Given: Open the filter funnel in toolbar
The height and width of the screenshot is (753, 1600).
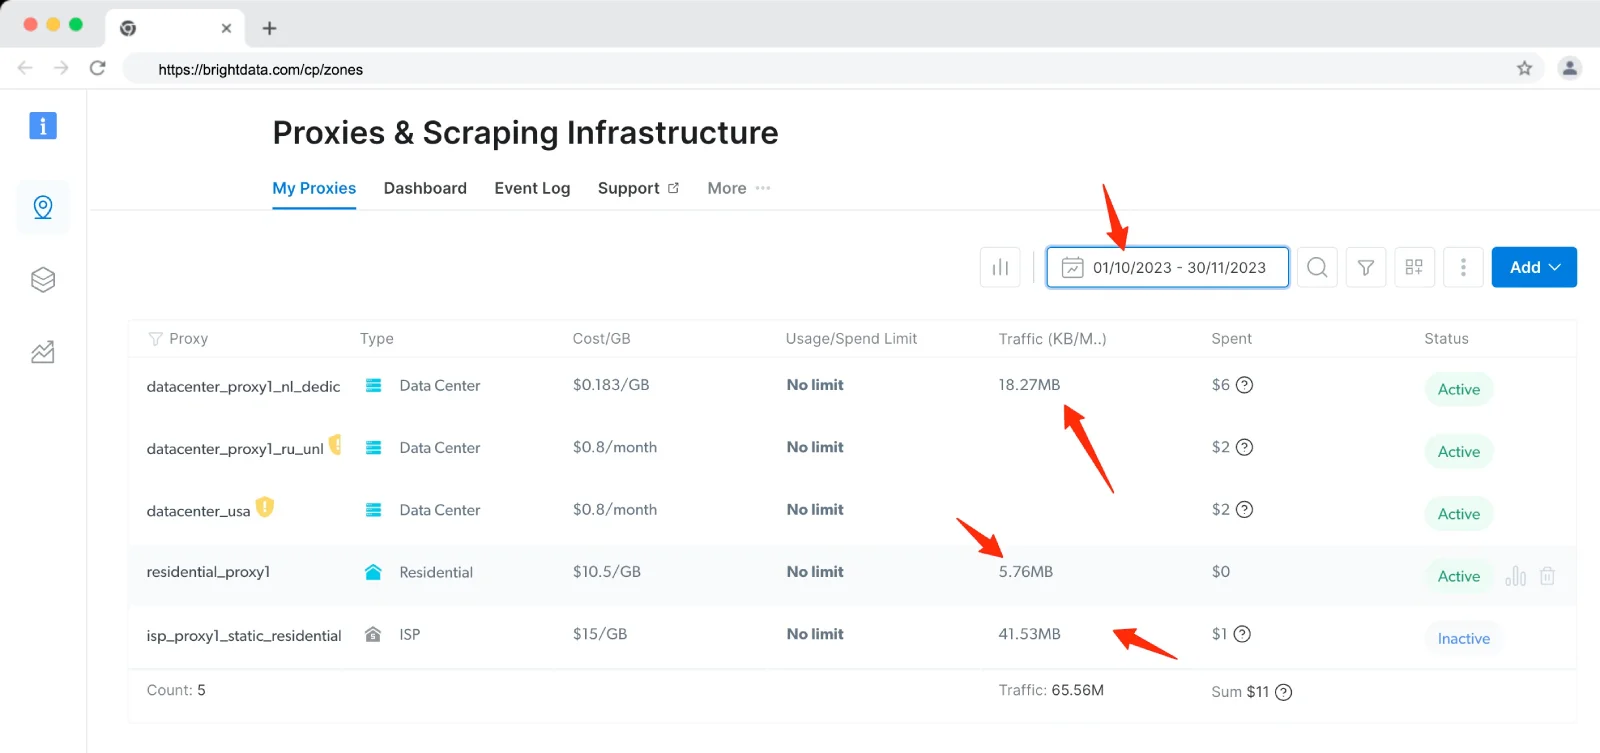Looking at the screenshot, I should tap(1365, 267).
